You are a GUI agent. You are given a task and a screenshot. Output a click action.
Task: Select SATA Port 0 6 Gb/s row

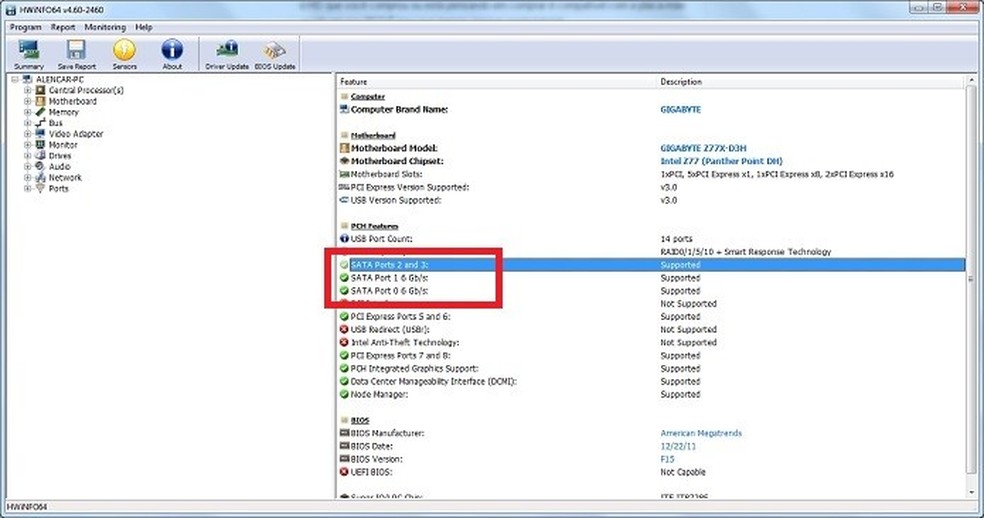[651, 291]
